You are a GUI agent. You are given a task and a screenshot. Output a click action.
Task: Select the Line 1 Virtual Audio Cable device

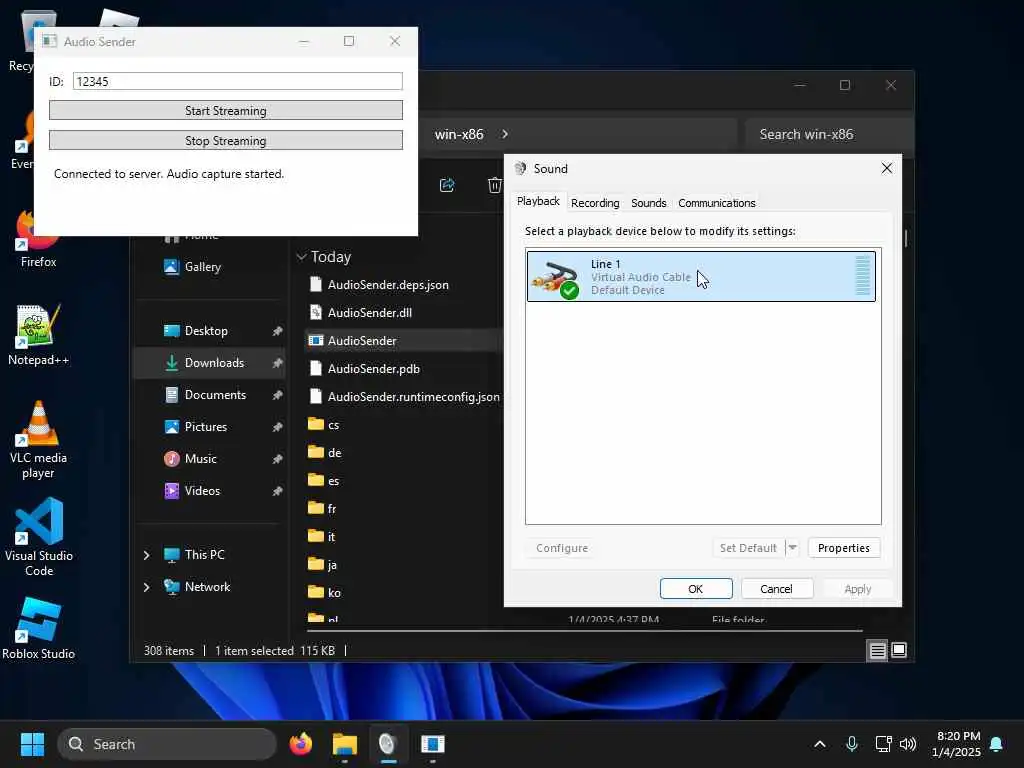[x=701, y=276]
